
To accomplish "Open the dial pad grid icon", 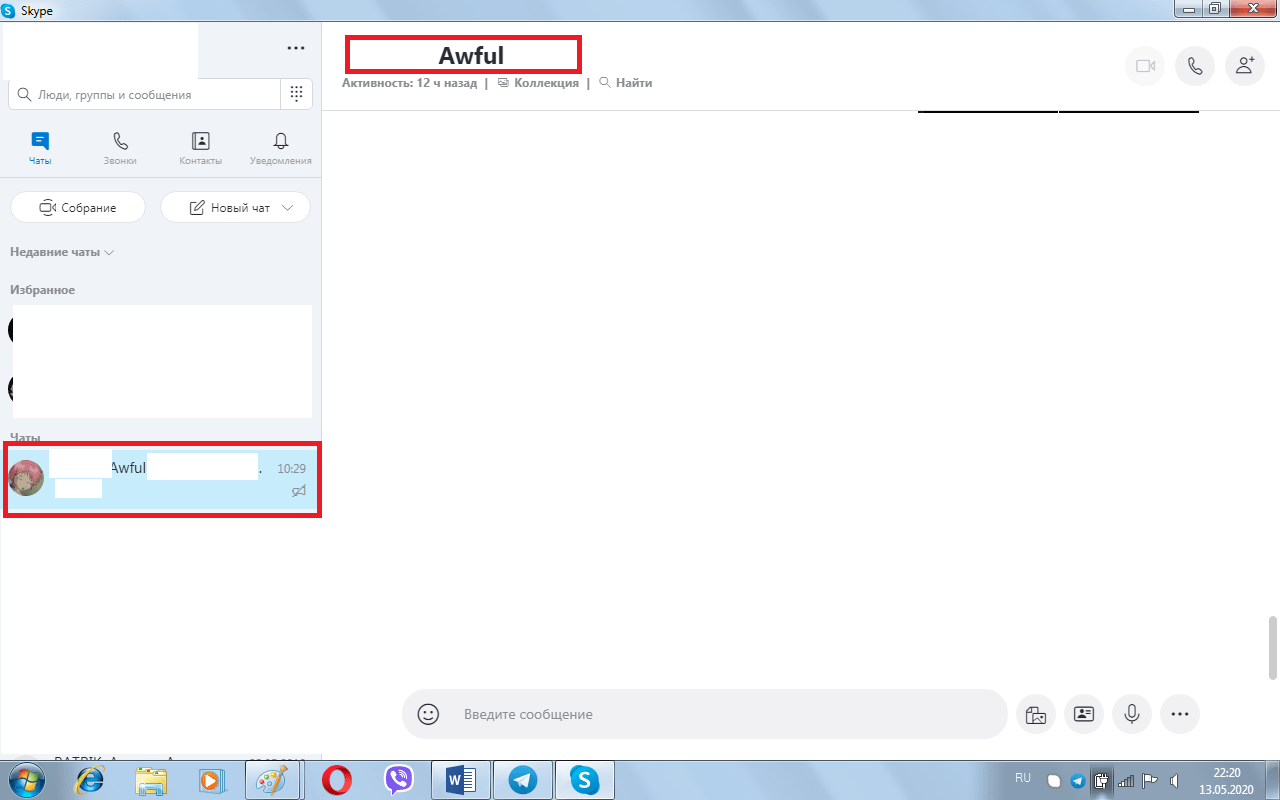I will 296,94.
